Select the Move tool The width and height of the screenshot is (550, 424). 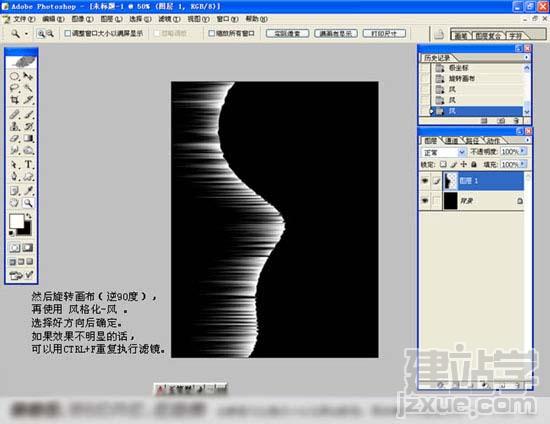tap(28, 76)
